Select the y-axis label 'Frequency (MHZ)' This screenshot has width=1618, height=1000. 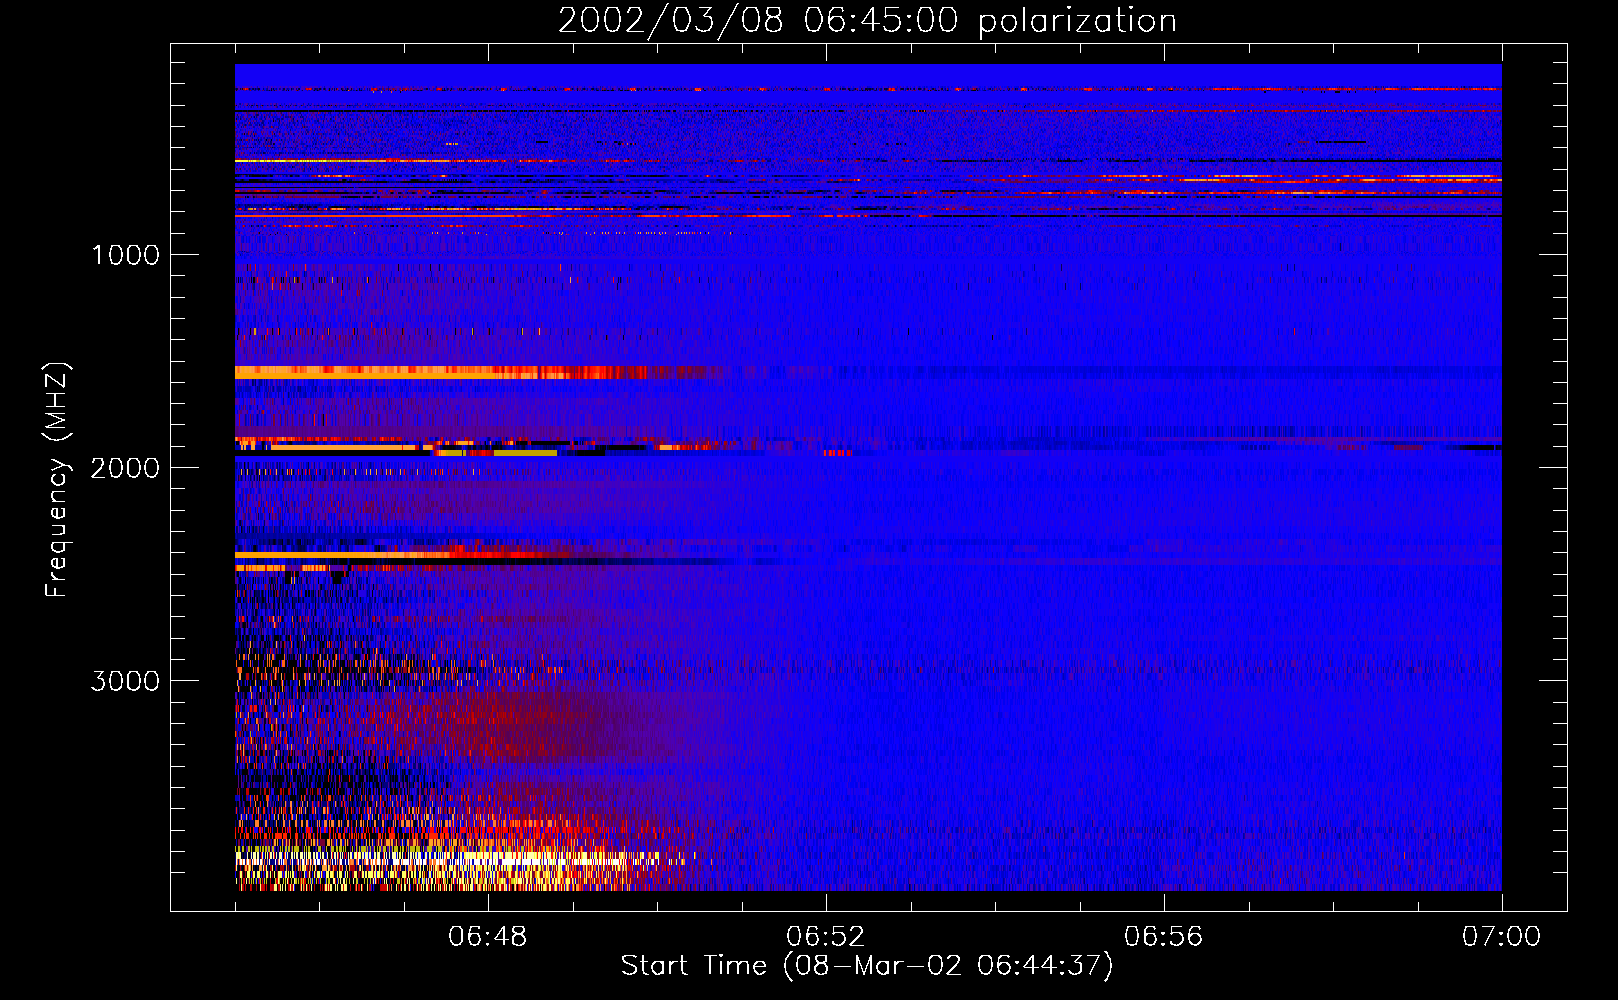[58, 480]
